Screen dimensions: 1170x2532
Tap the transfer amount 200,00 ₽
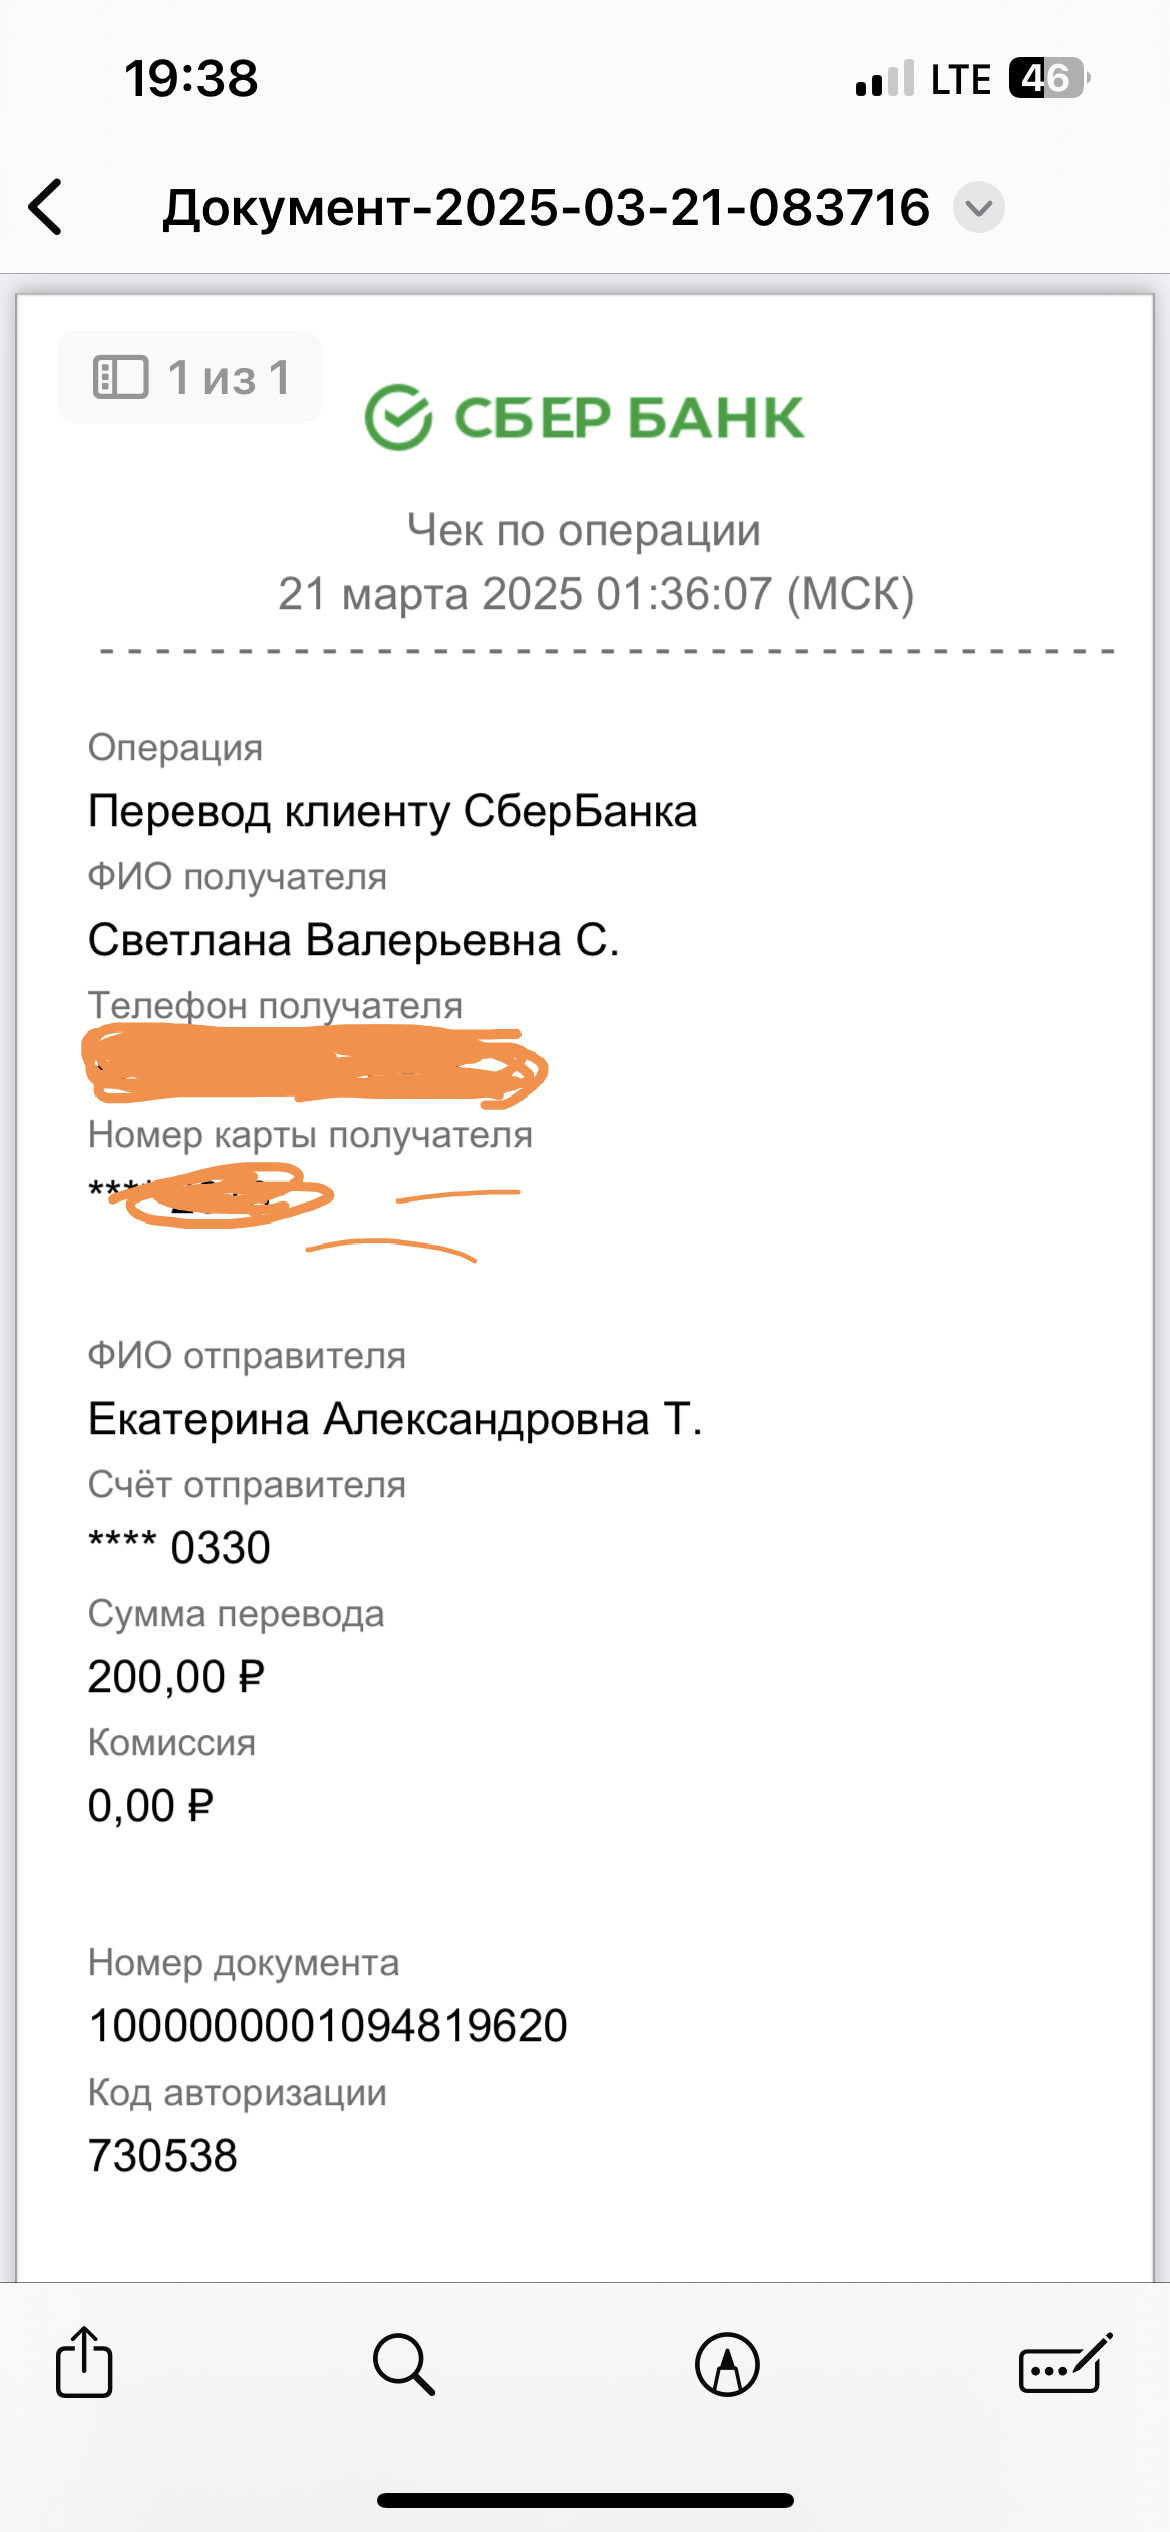176,1677
